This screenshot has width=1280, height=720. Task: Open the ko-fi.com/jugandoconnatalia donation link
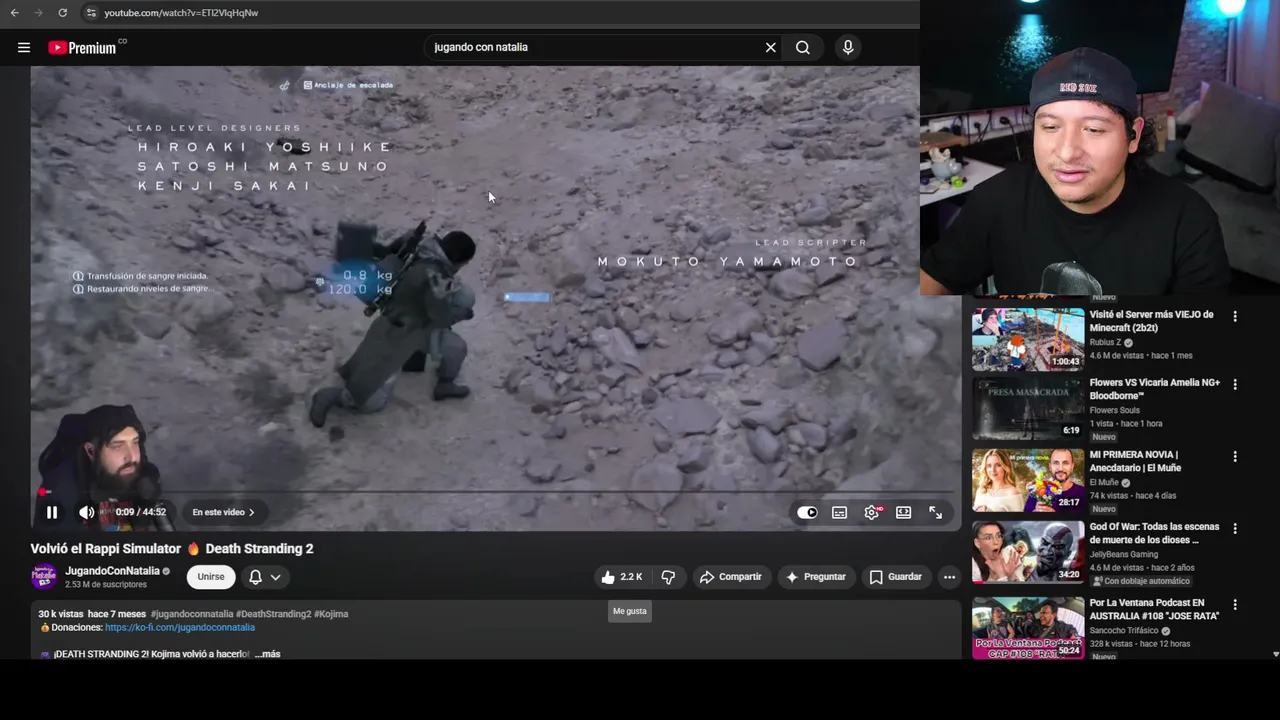tap(180, 628)
